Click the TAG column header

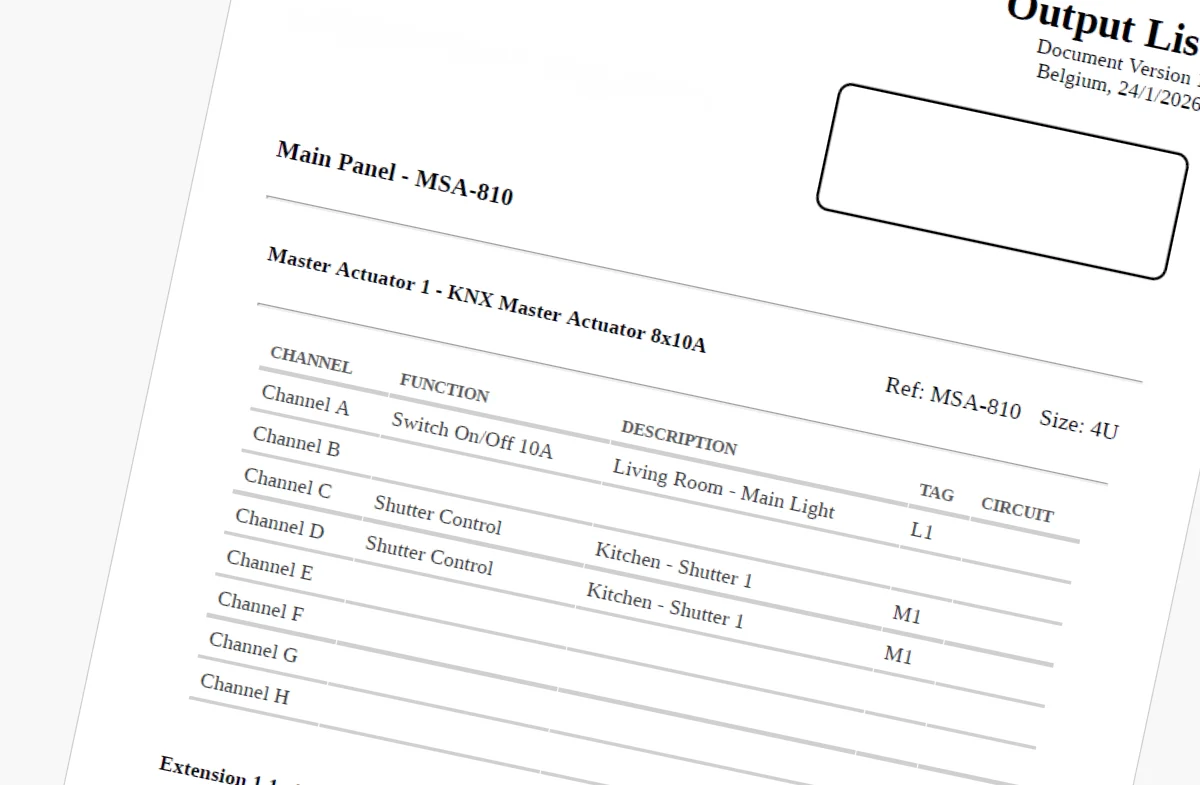(936, 492)
